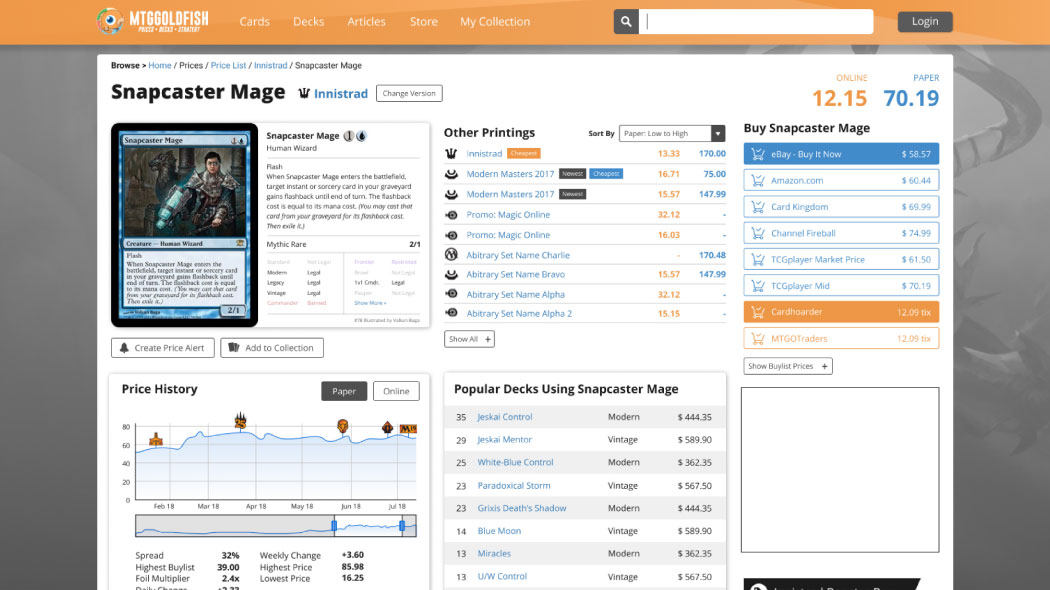Image resolution: width=1050 pixels, height=590 pixels.
Task: Click cart icon next to TCGplayer Mid
Action: coord(758,286)
